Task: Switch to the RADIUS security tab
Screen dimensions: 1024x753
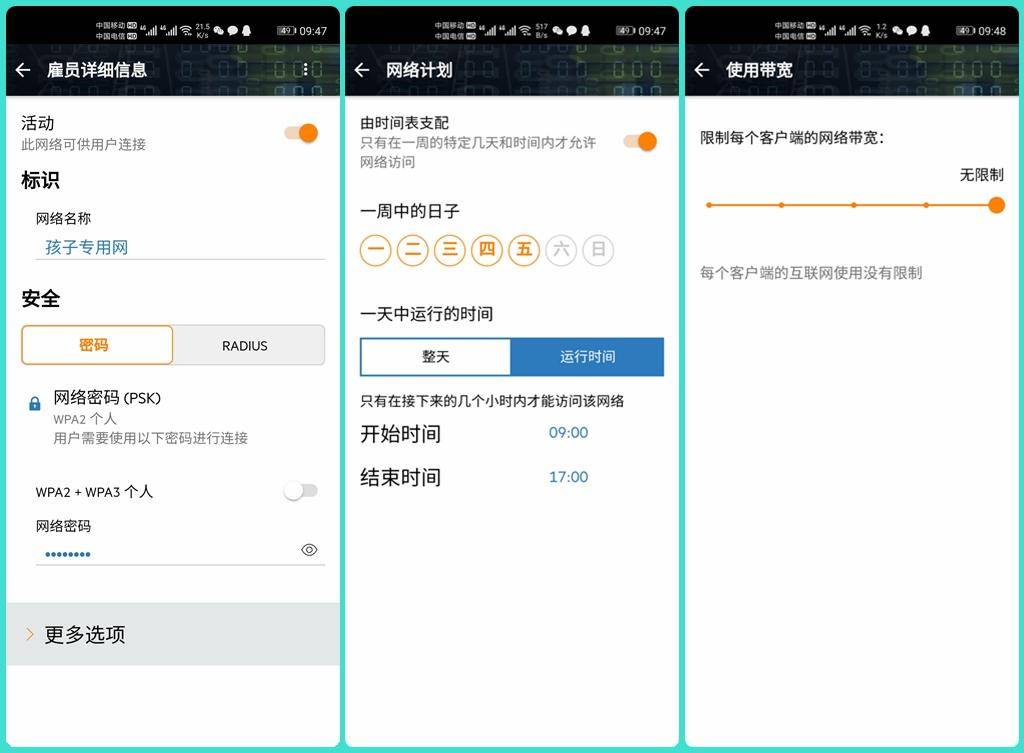Action: (x=245, y=345)
